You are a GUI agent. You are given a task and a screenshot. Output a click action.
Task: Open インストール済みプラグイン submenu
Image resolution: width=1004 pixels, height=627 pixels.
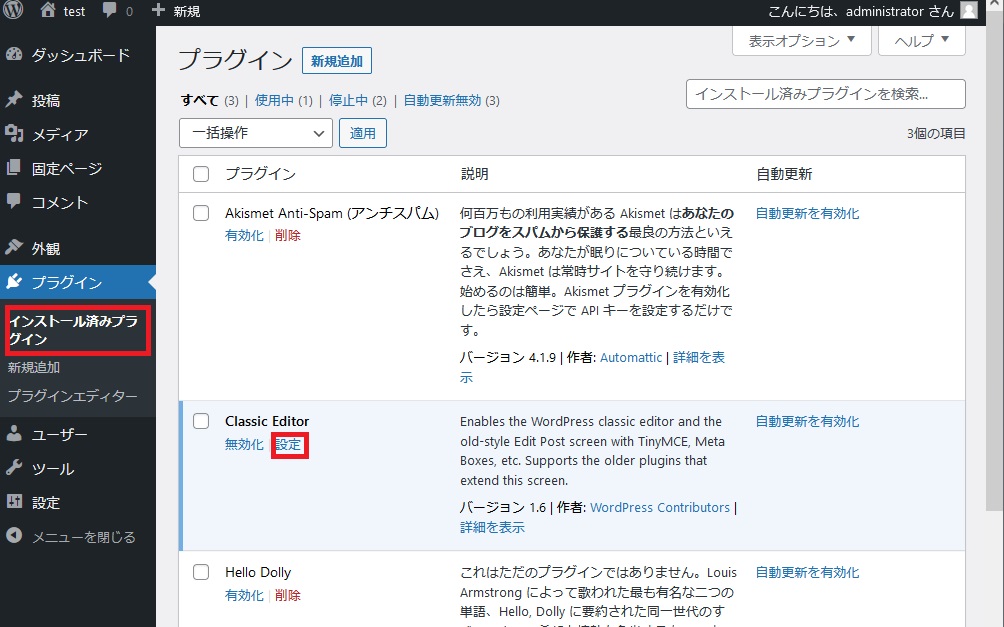pyautogui.click(x=74, y=330)
